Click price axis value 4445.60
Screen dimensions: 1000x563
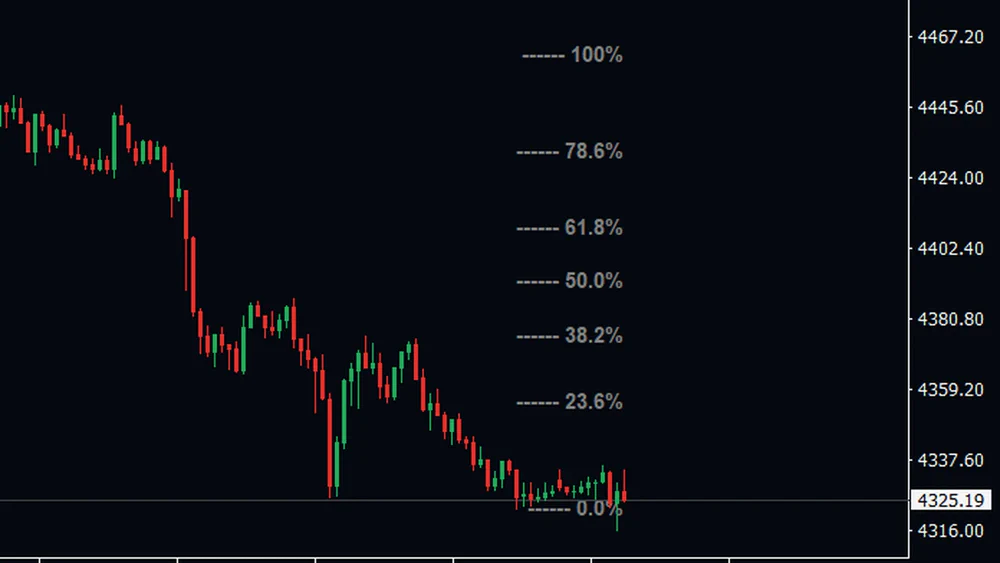[x=950, y=108]
